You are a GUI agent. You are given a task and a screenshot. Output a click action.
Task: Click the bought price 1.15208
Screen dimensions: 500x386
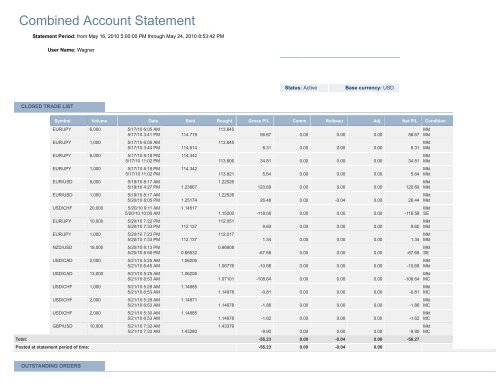click(x=226, y=213)
